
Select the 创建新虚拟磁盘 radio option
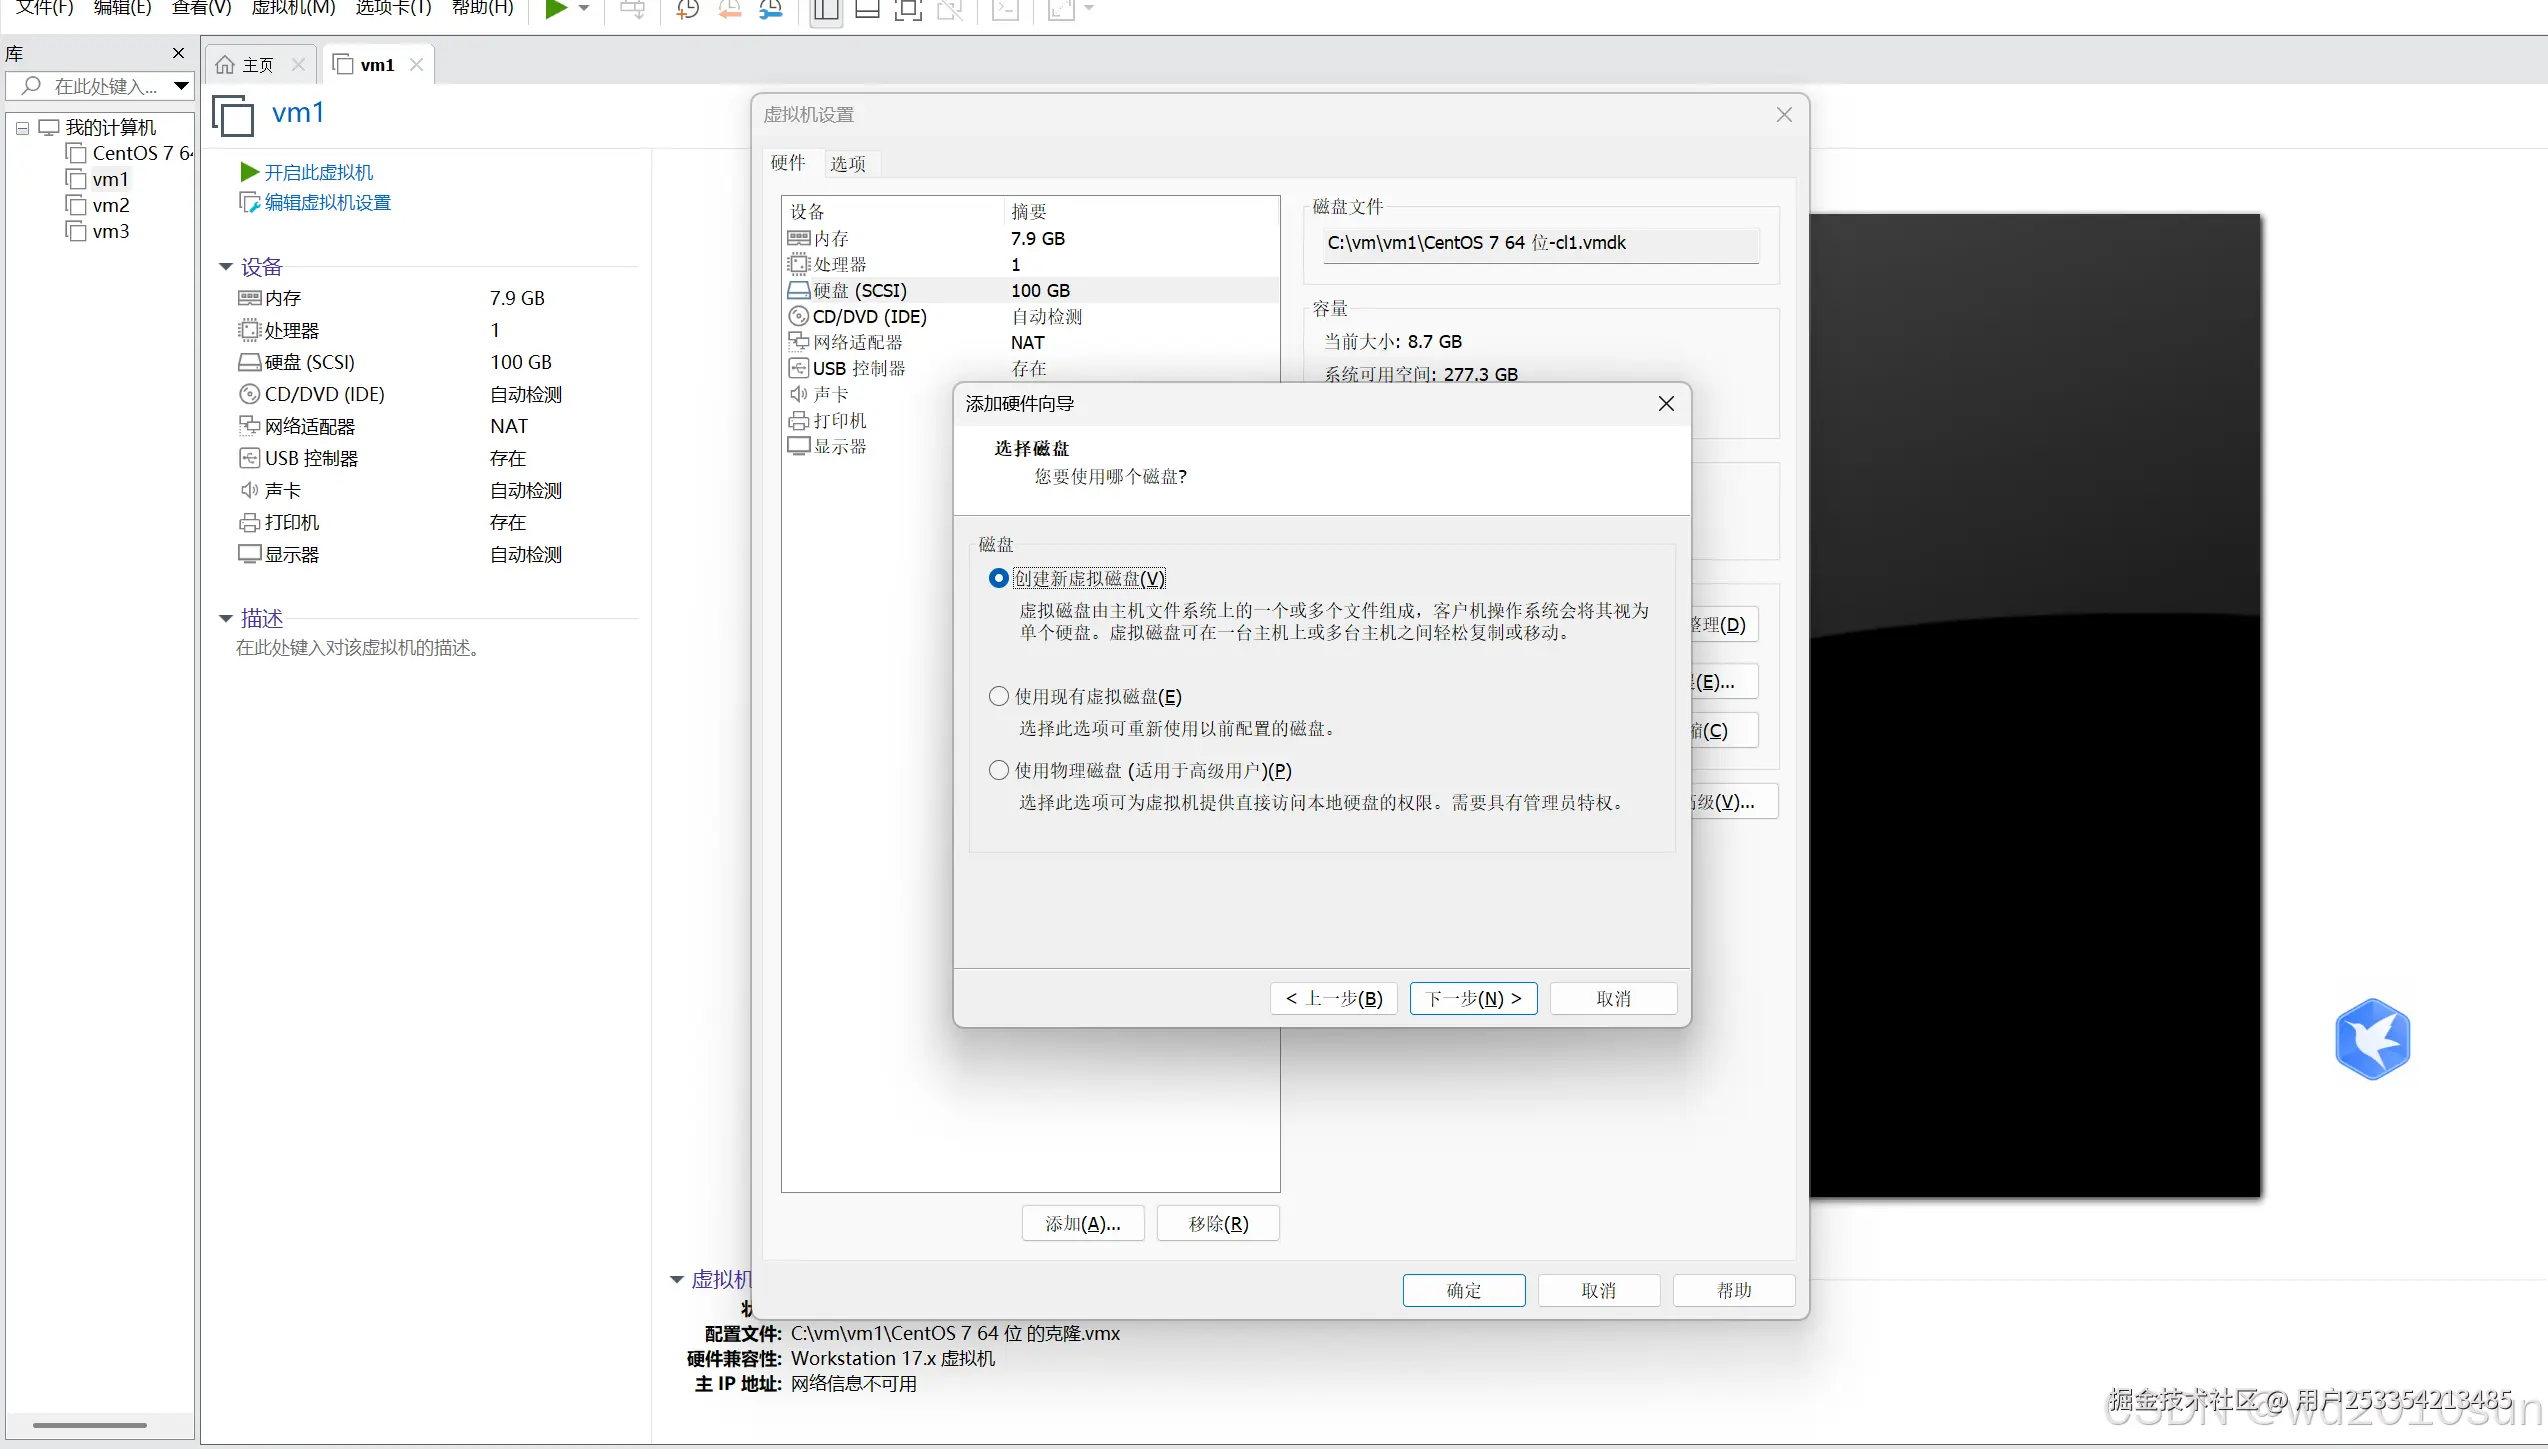coord(998,578)
